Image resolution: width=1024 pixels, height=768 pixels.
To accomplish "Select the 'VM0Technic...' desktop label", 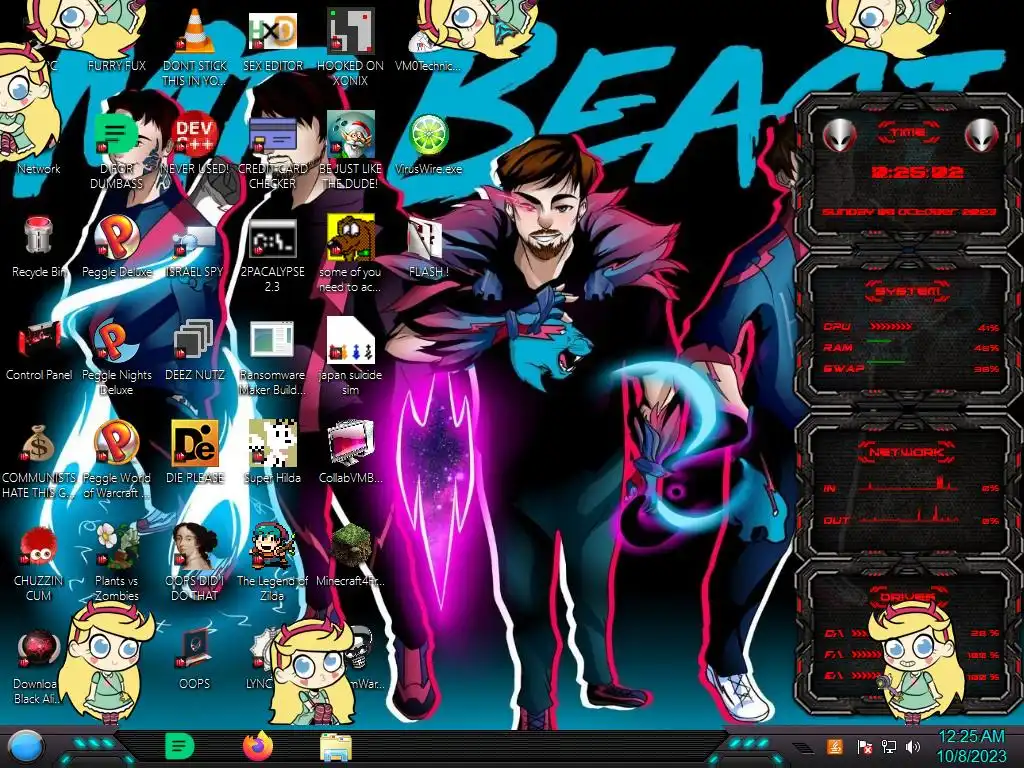I will [x=428, y=65].
